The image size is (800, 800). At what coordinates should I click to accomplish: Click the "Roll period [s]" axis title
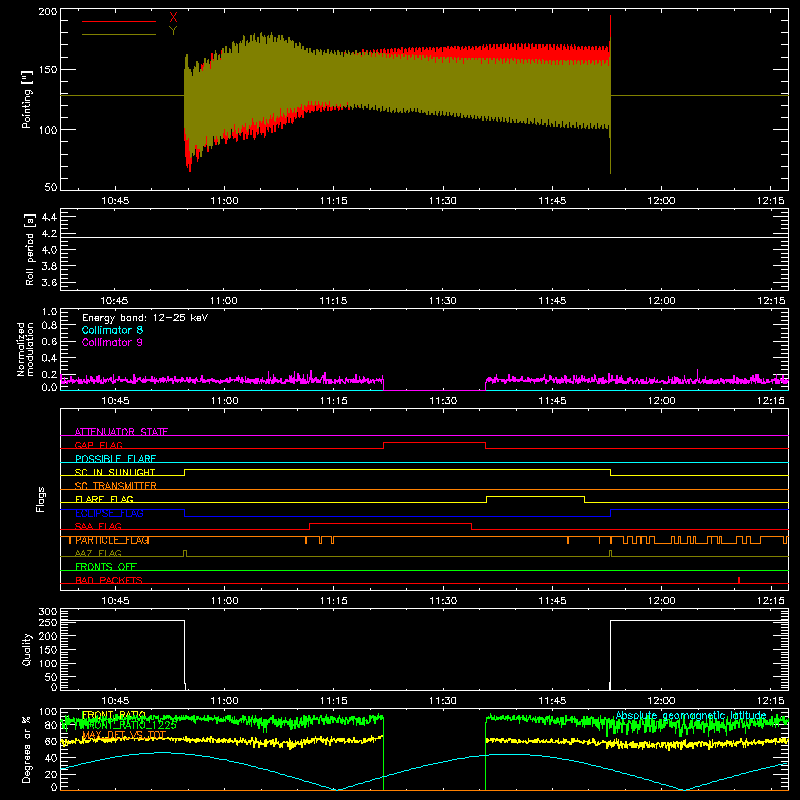29,249
